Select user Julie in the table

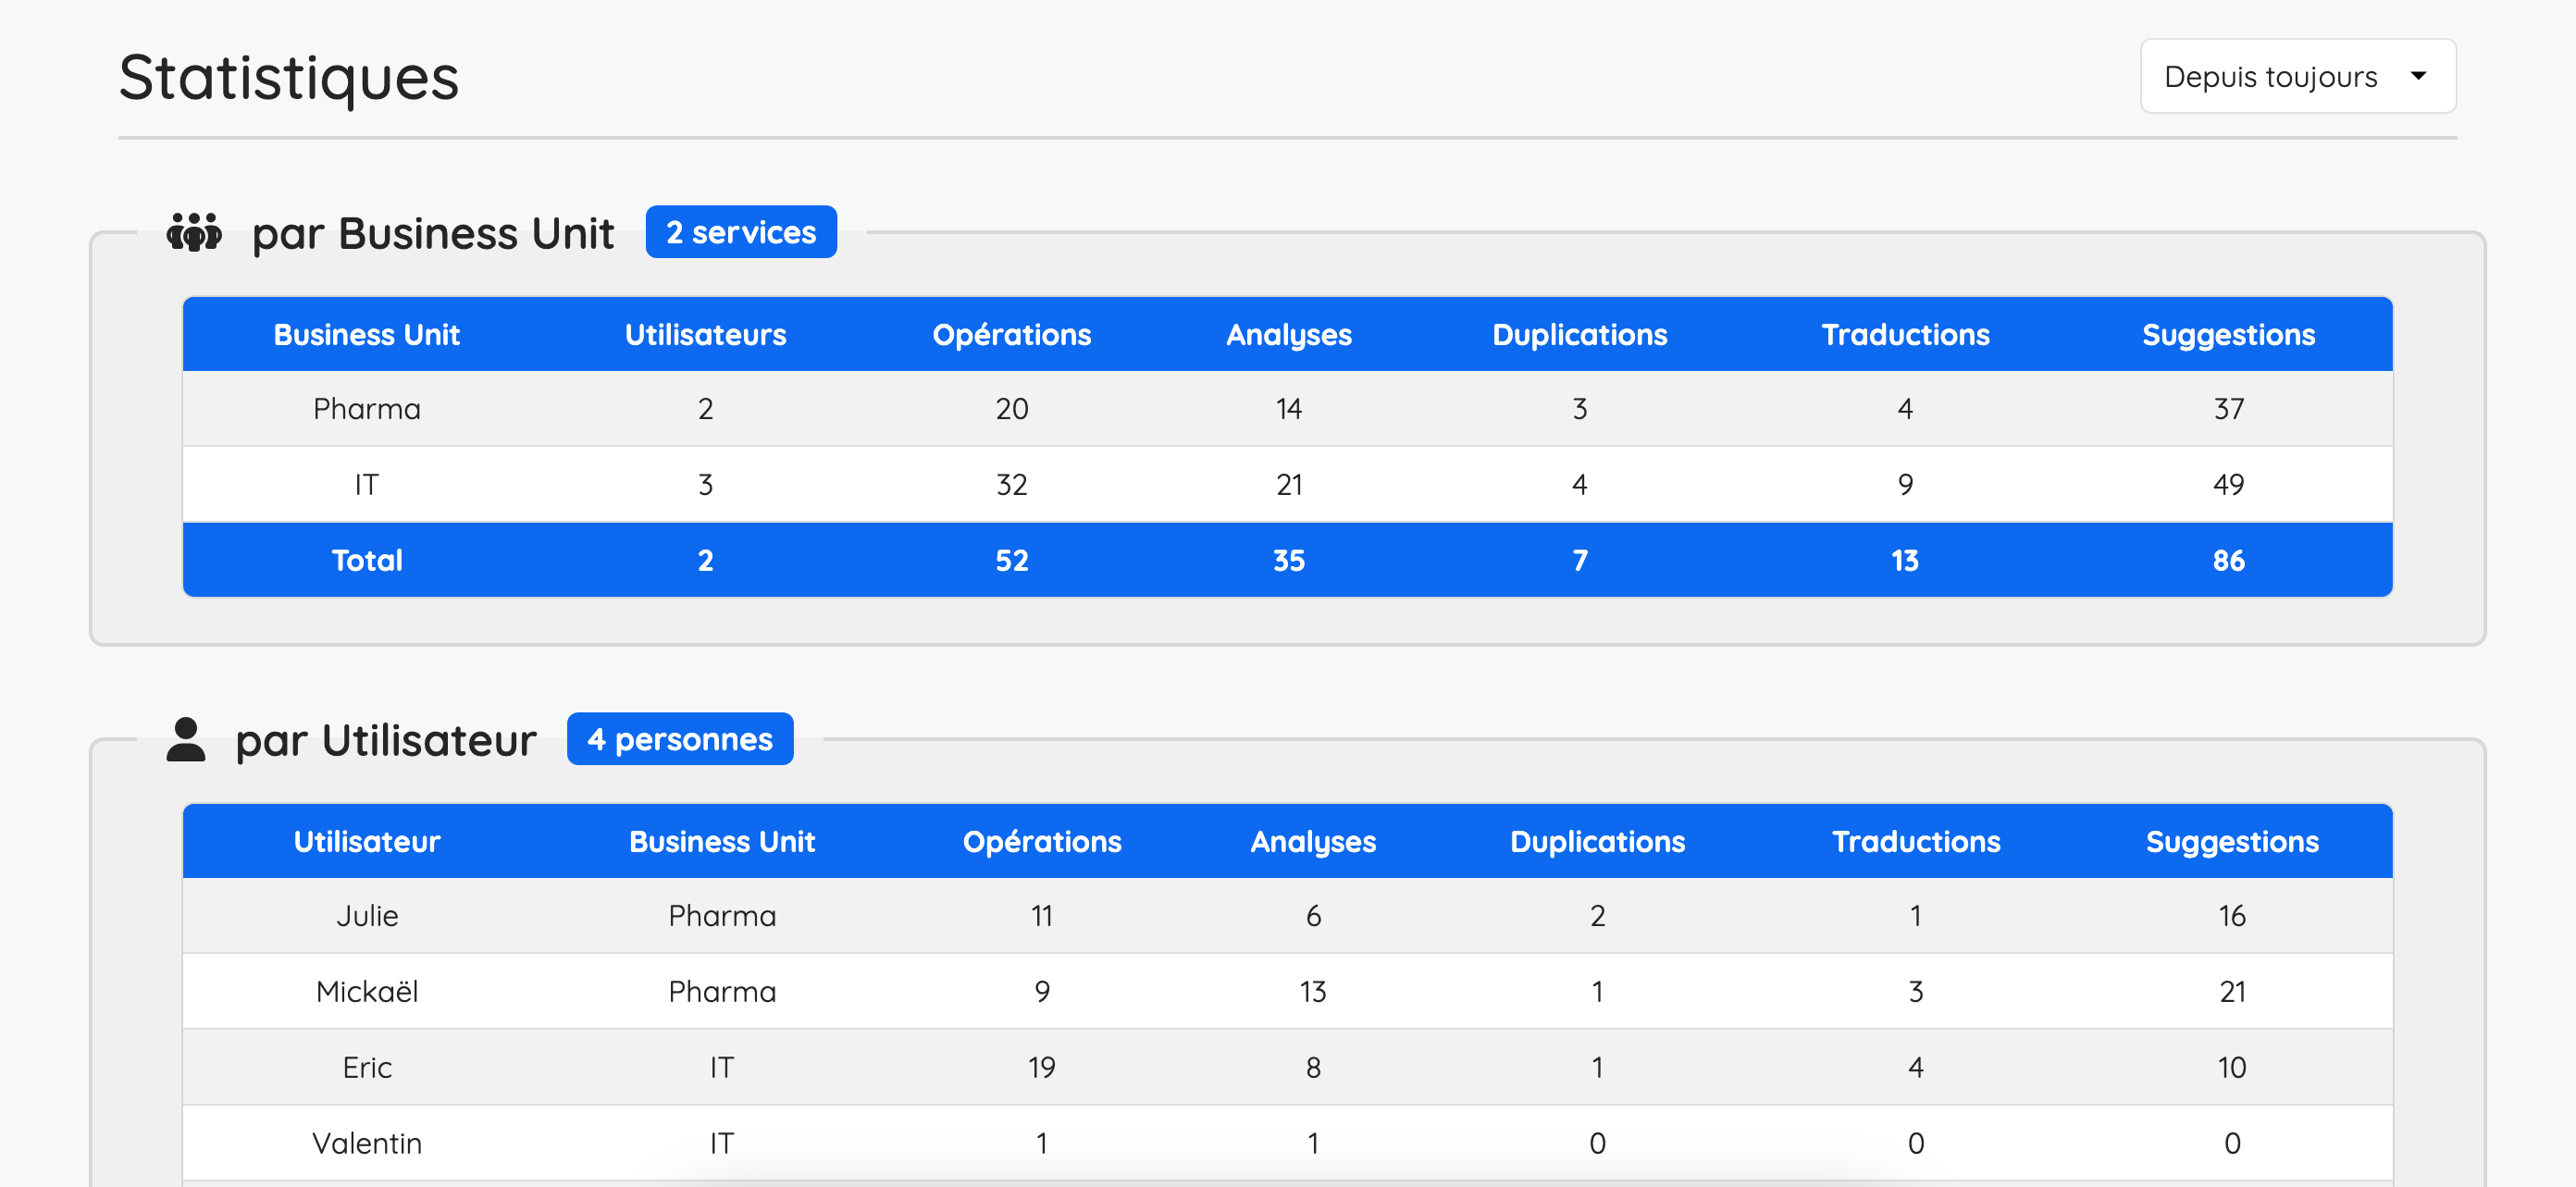367,916
